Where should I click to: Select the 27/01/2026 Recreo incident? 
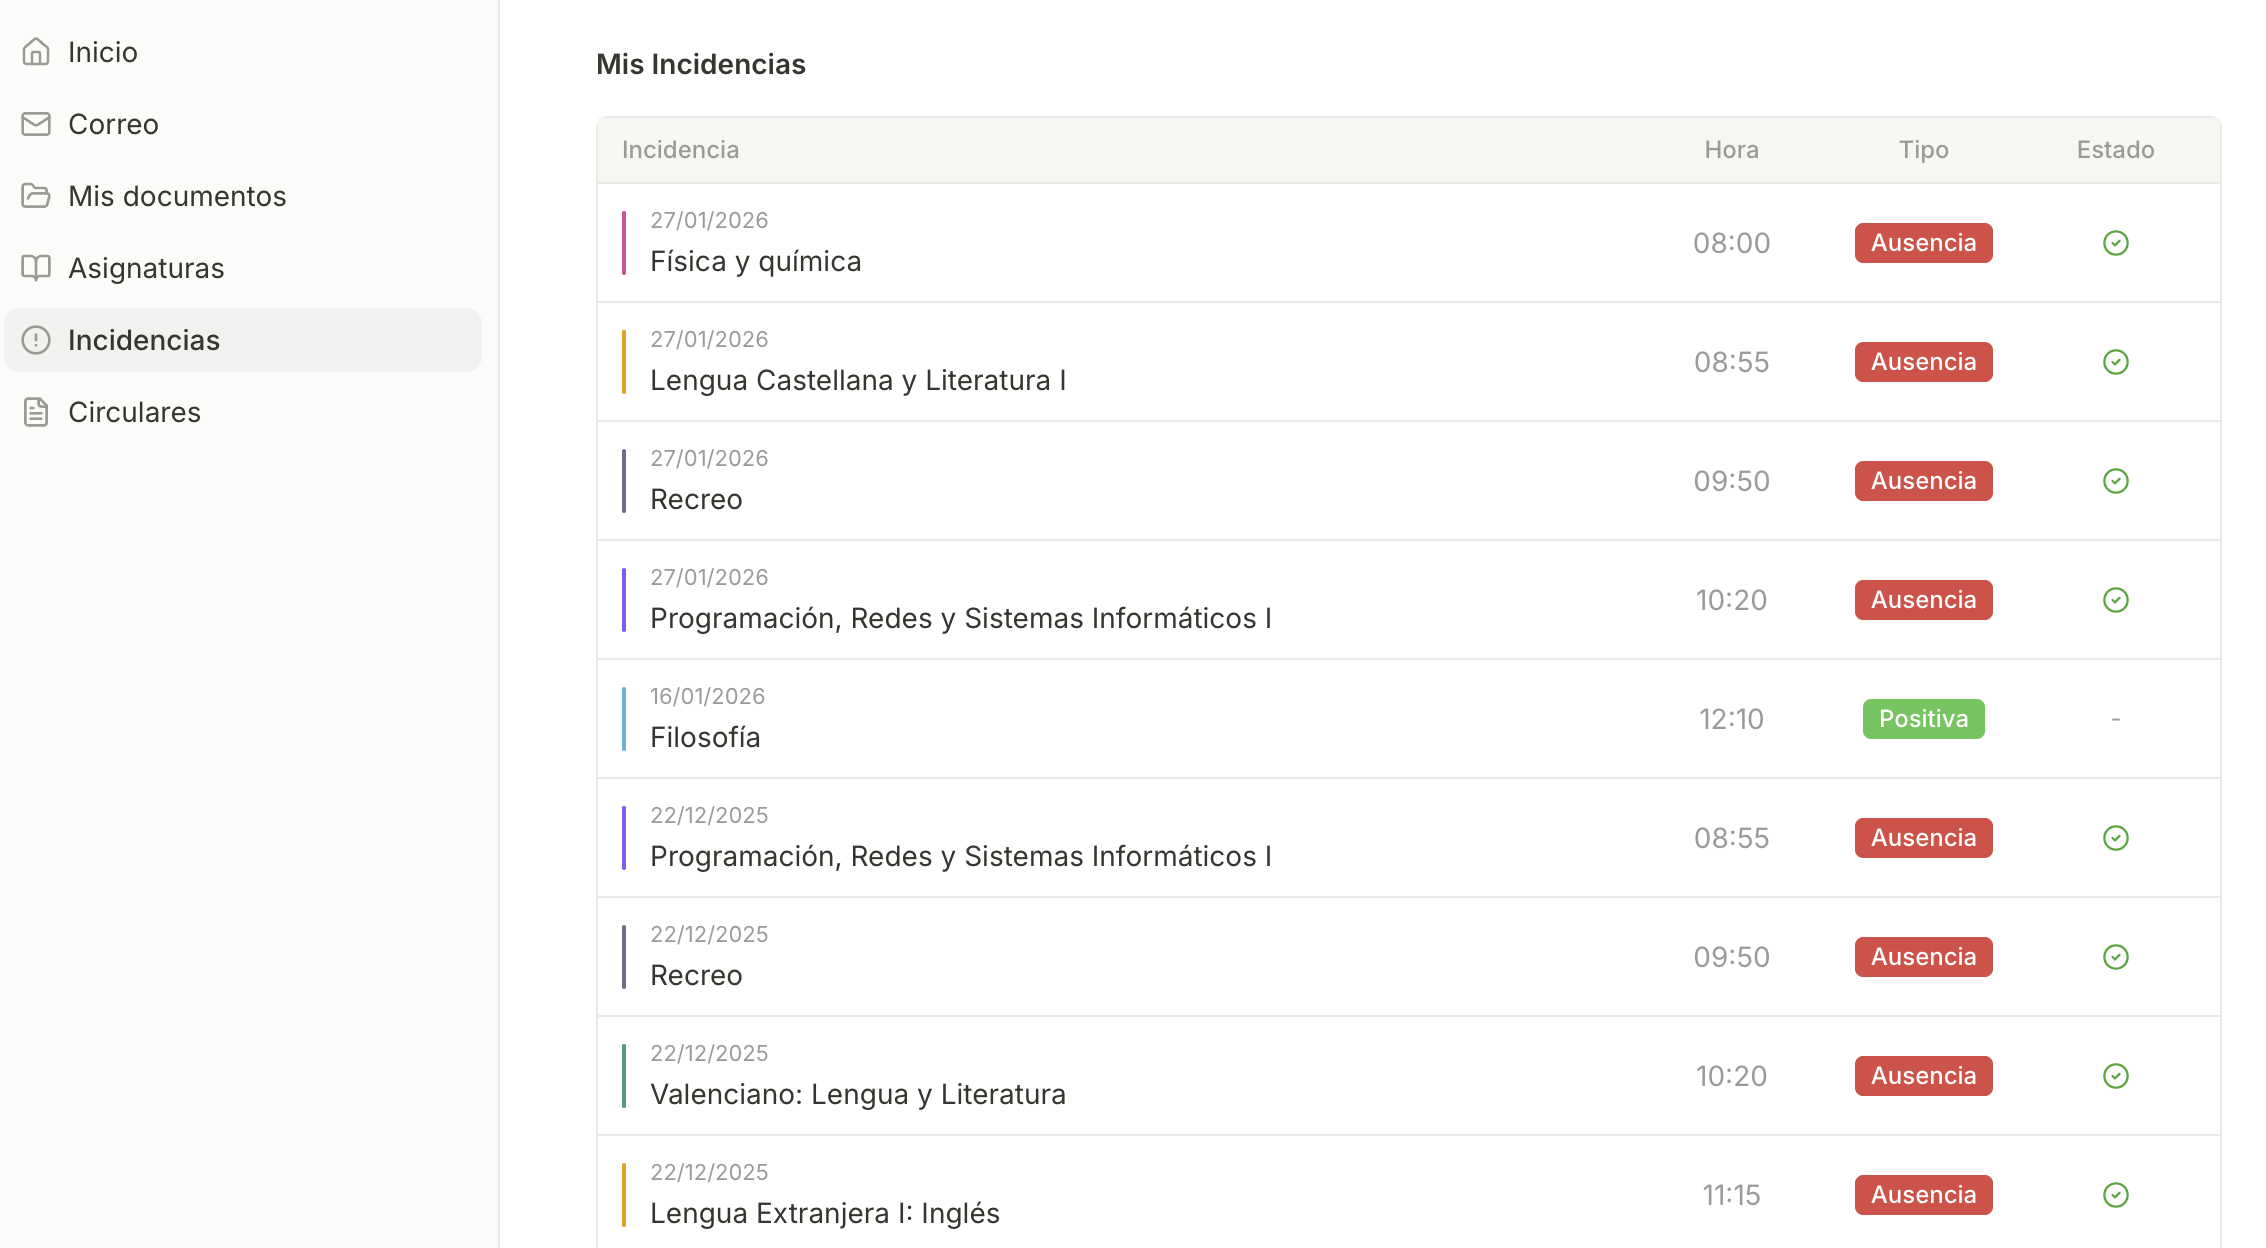coord(696,499)
